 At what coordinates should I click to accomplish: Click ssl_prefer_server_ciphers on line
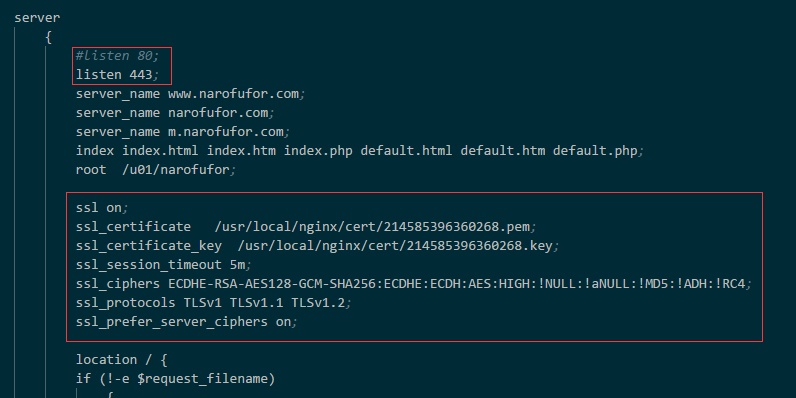[187, 322]
